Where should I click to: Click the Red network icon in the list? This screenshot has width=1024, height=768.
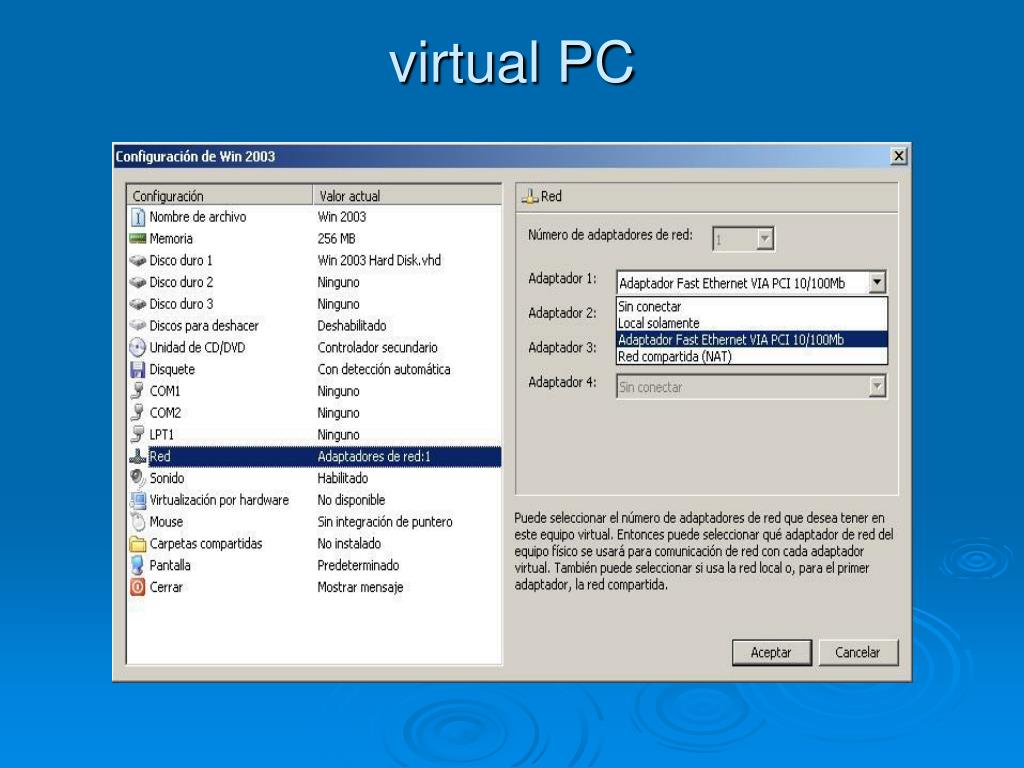click(x=138, y=456)
